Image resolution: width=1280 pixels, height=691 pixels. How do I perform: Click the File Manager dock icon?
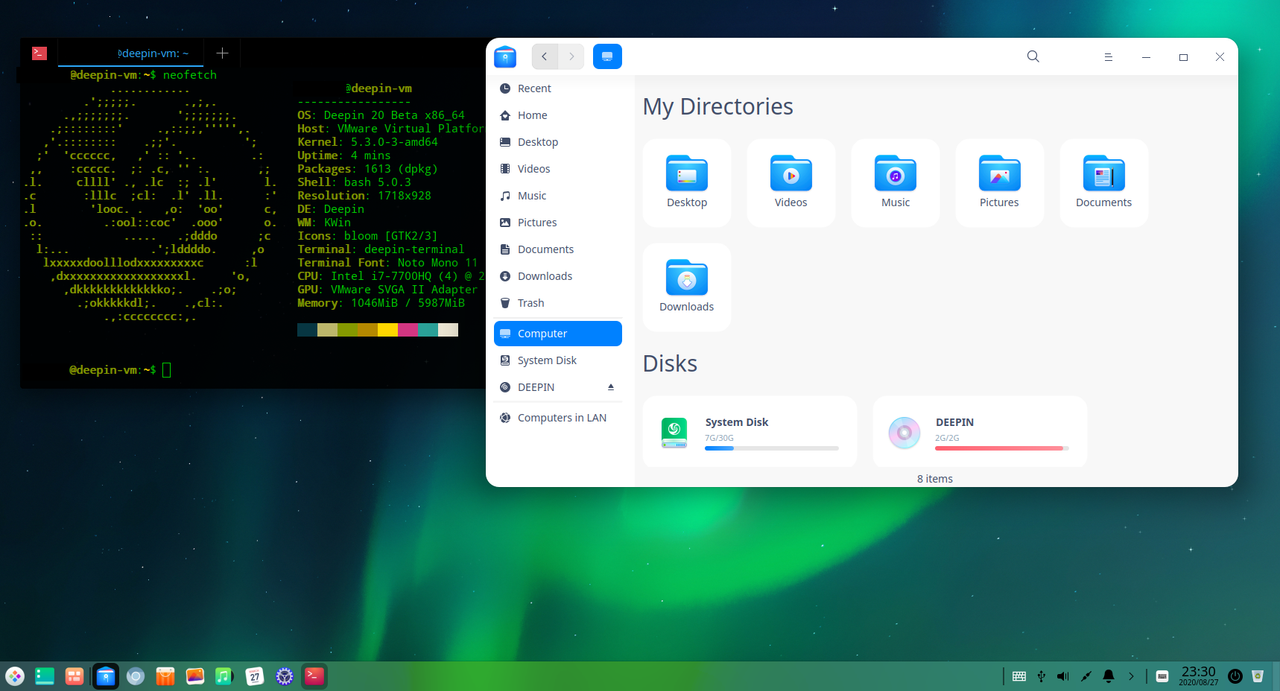105,676
